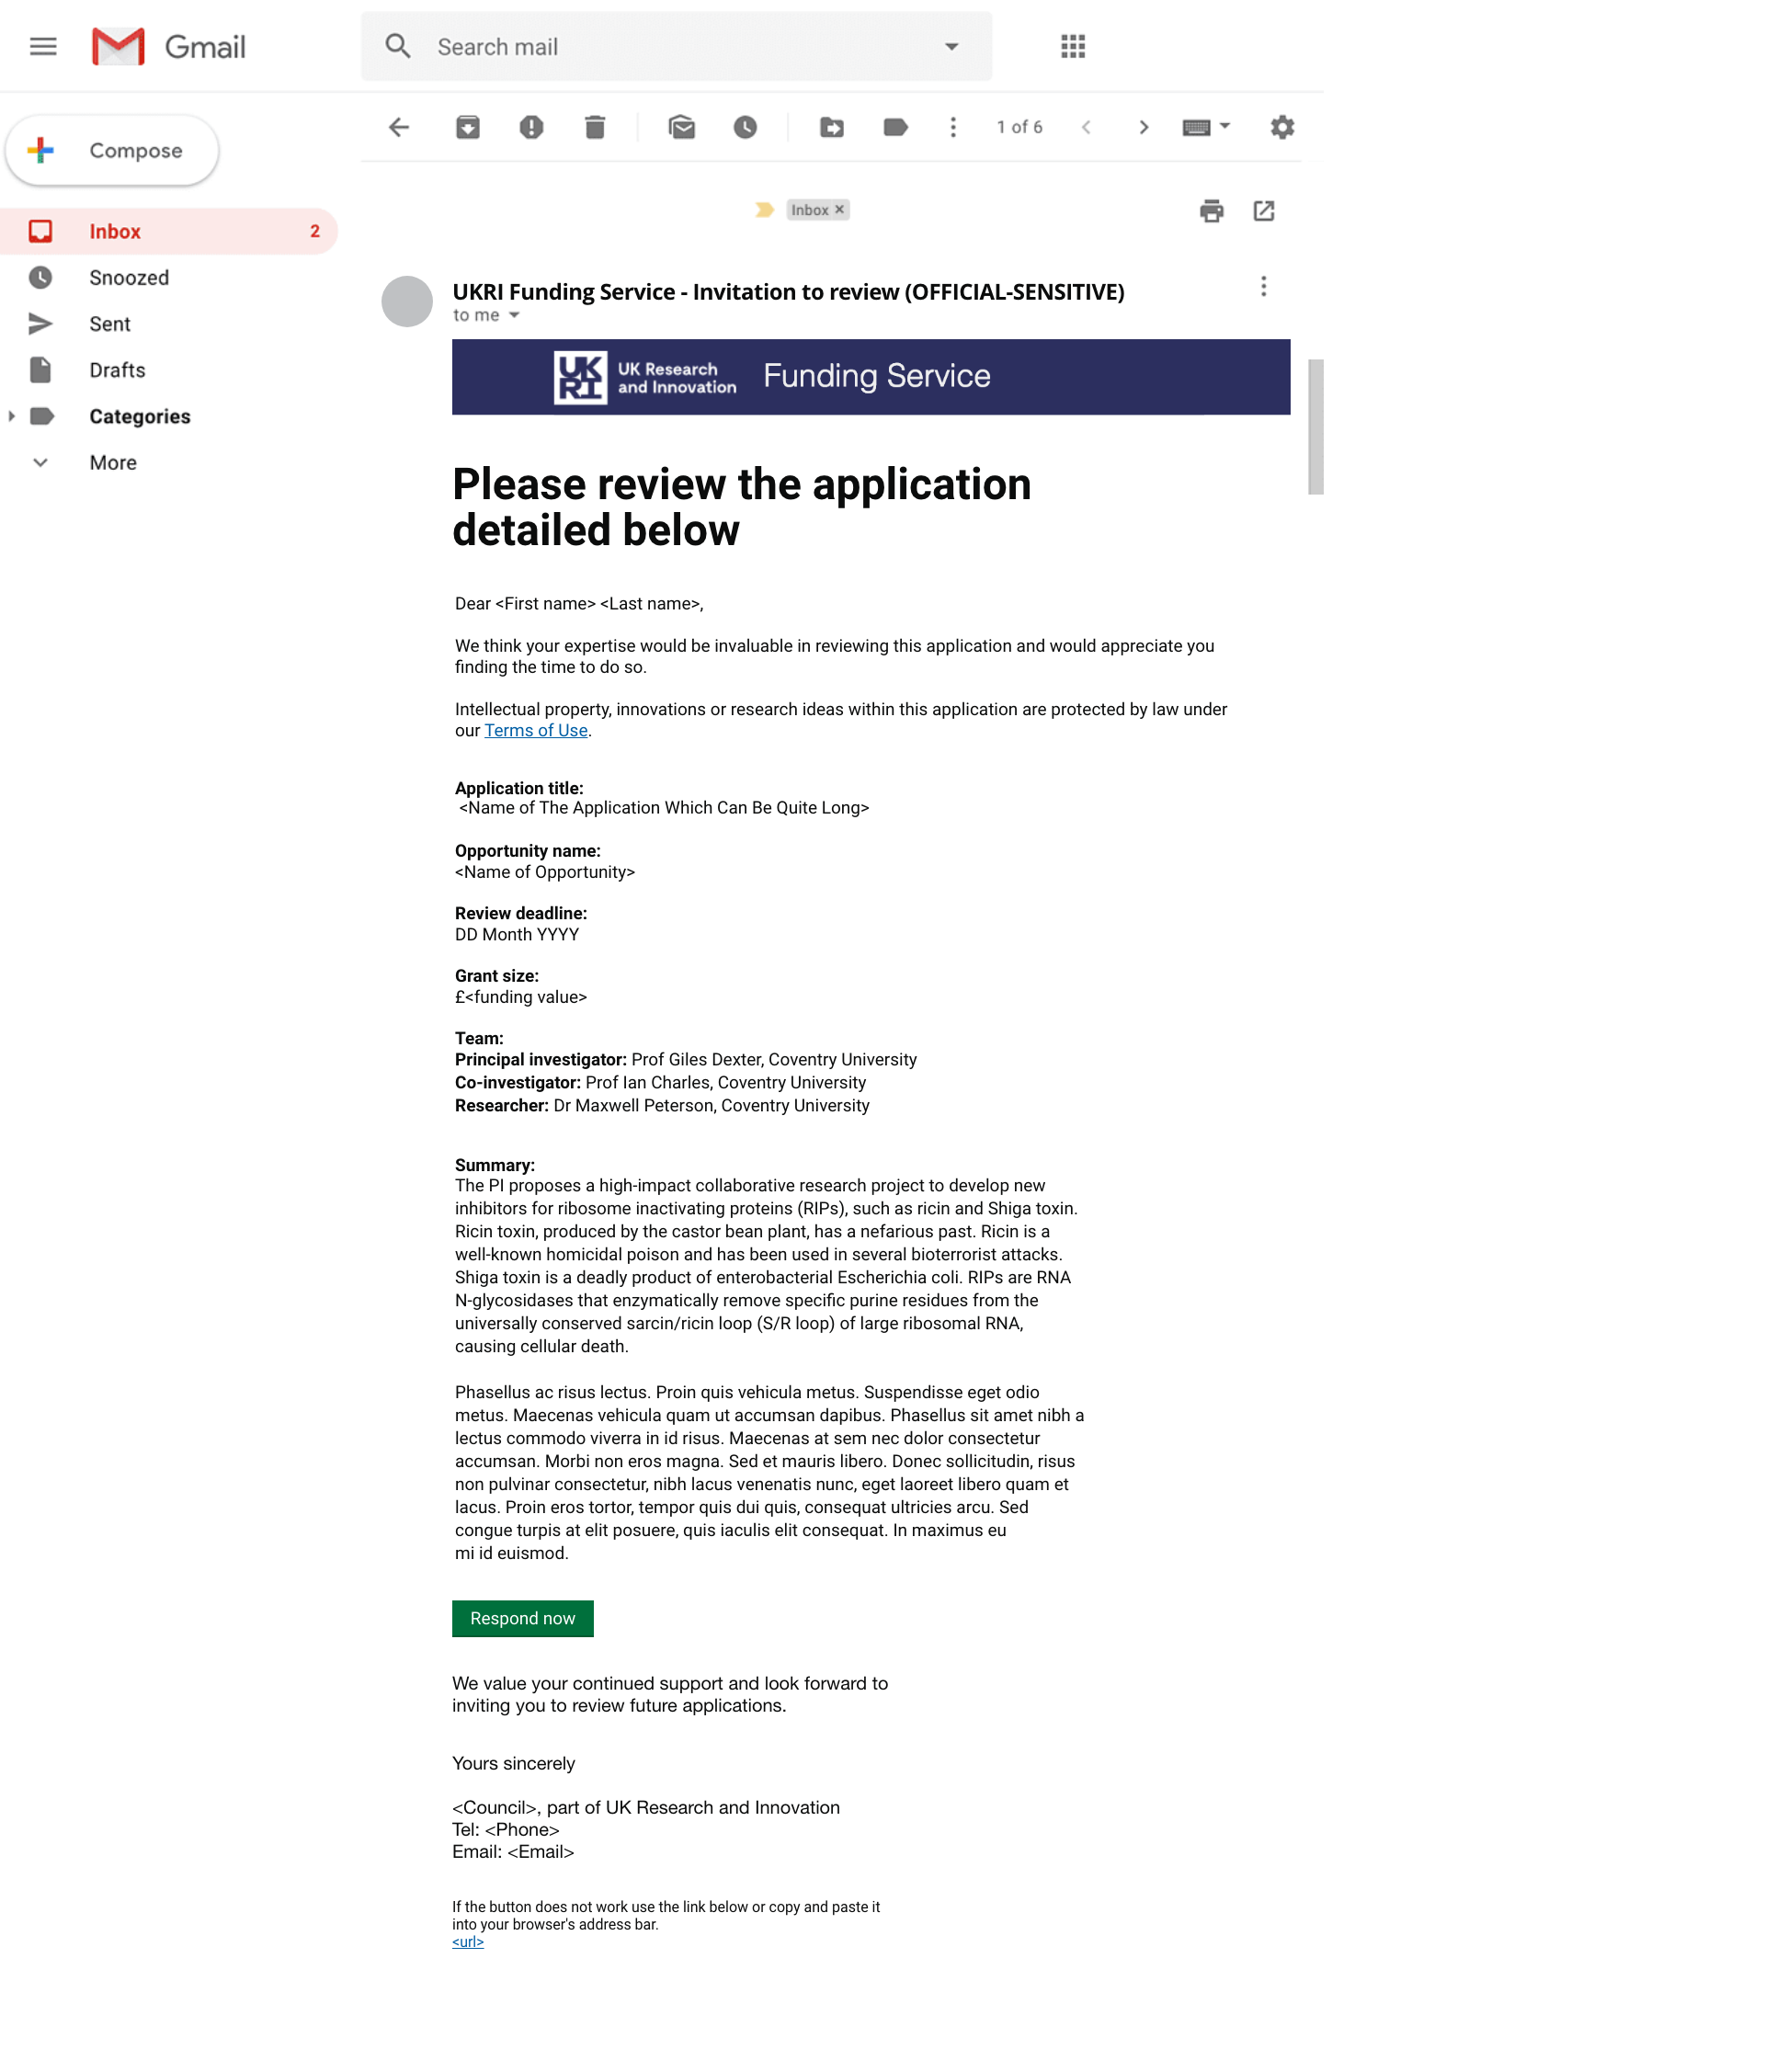Snooze this email with the clock icon
Screen dimensions: 1765x2072
click(745, 127)
